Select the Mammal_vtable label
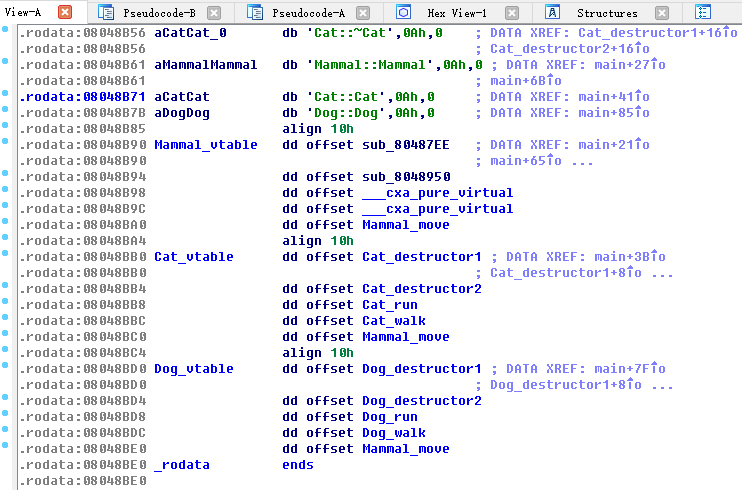742x490 pixels. coord(206,145)
